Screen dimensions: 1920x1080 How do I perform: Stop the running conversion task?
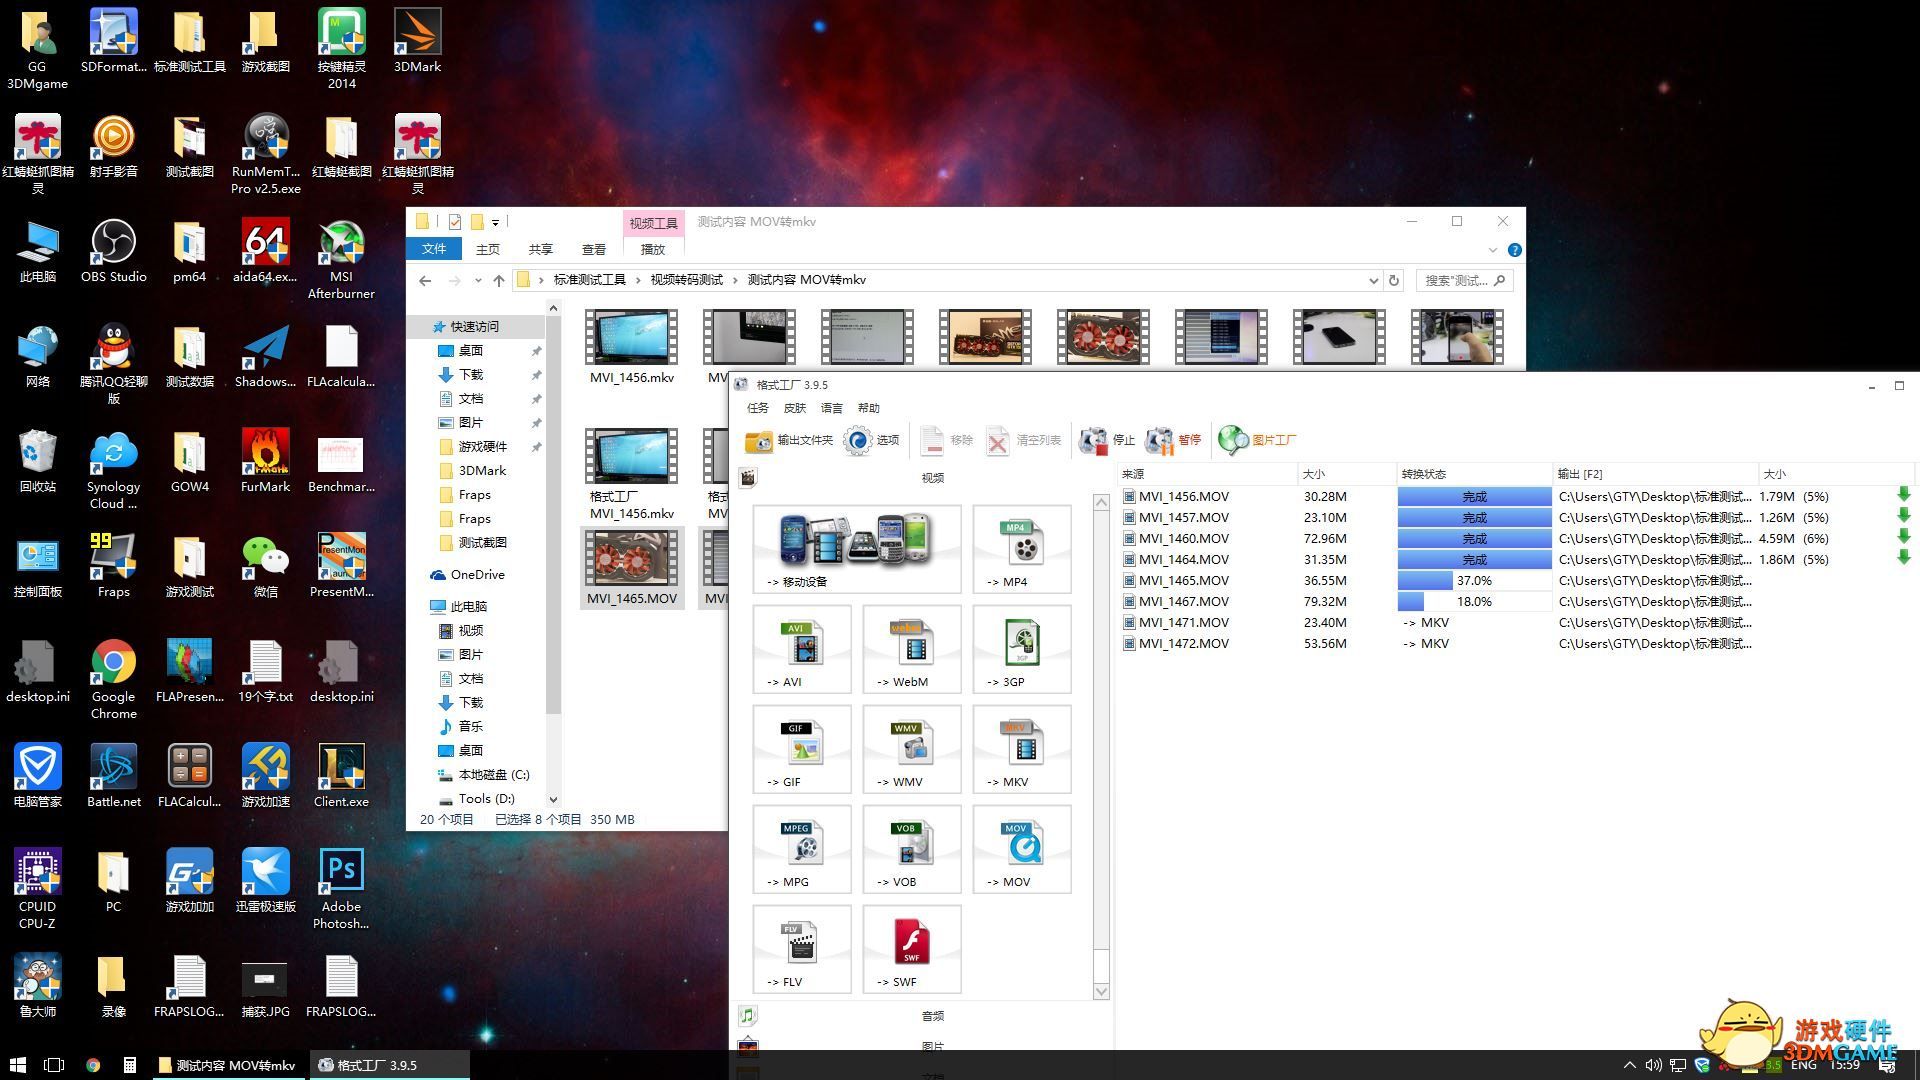1107,440
